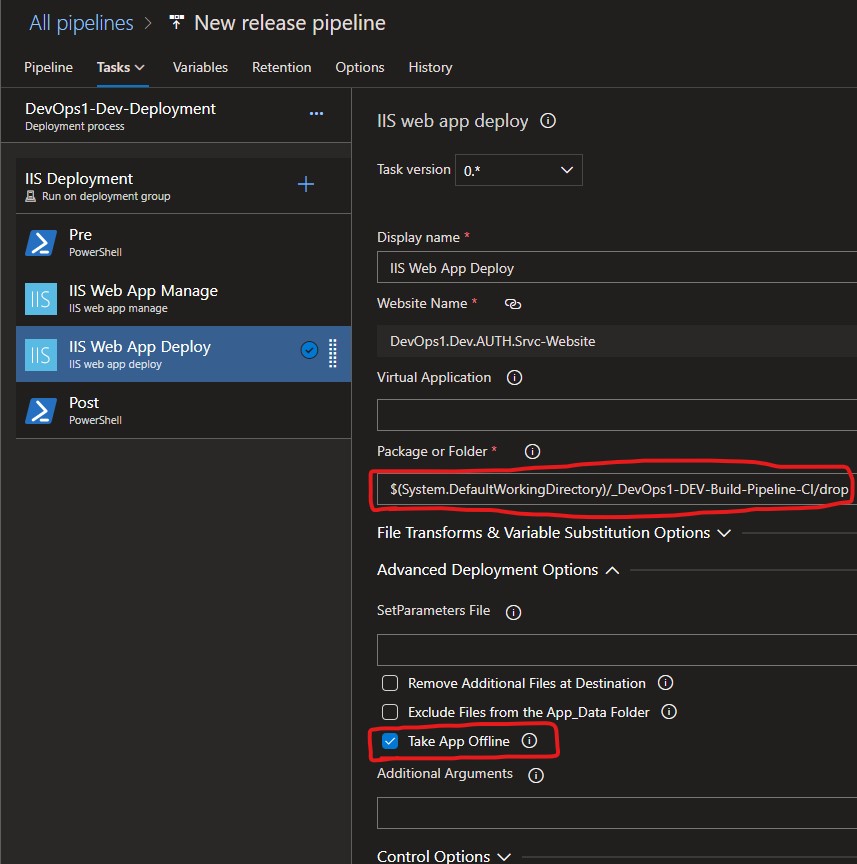
Task: Click the IIS Web App Deploy drag handle
Action: point(333,353)
